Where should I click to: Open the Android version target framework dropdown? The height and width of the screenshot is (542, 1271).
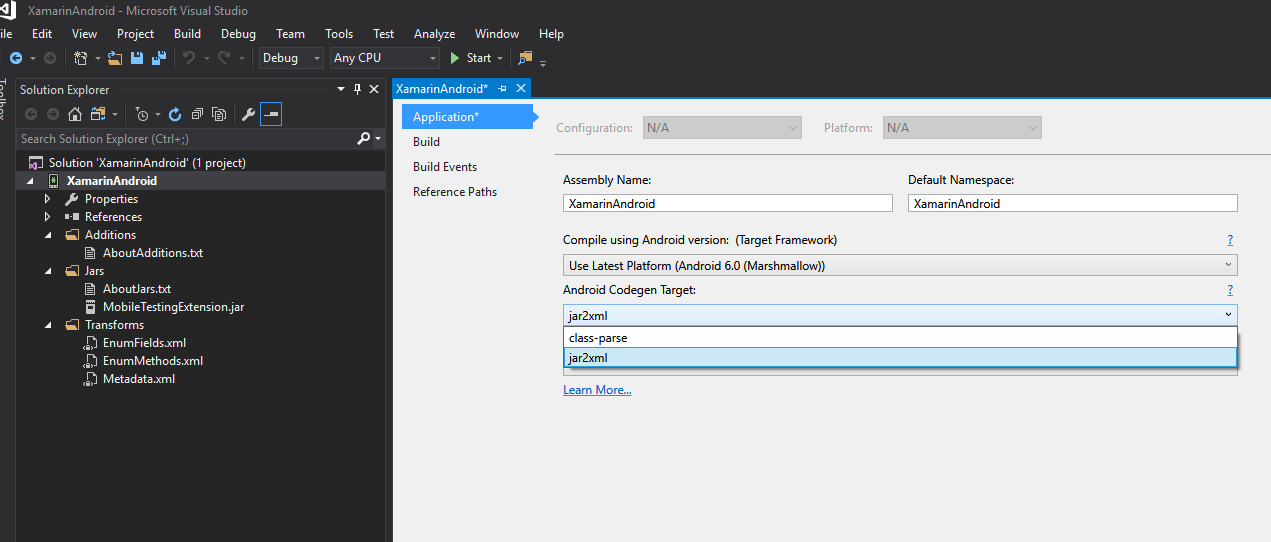pyautogui.click(x=900, y=265)
